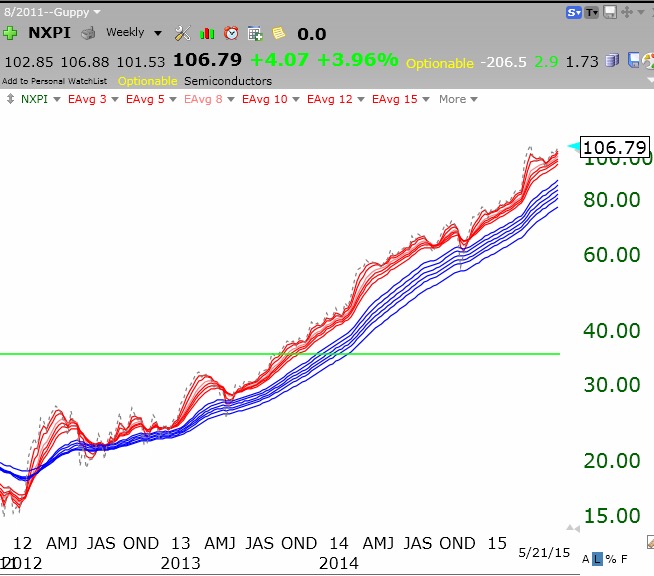The height and width of the screenshot is (576, 654).
Task: Click the Semiconductors industry link
Action: (x=228, y=81)
